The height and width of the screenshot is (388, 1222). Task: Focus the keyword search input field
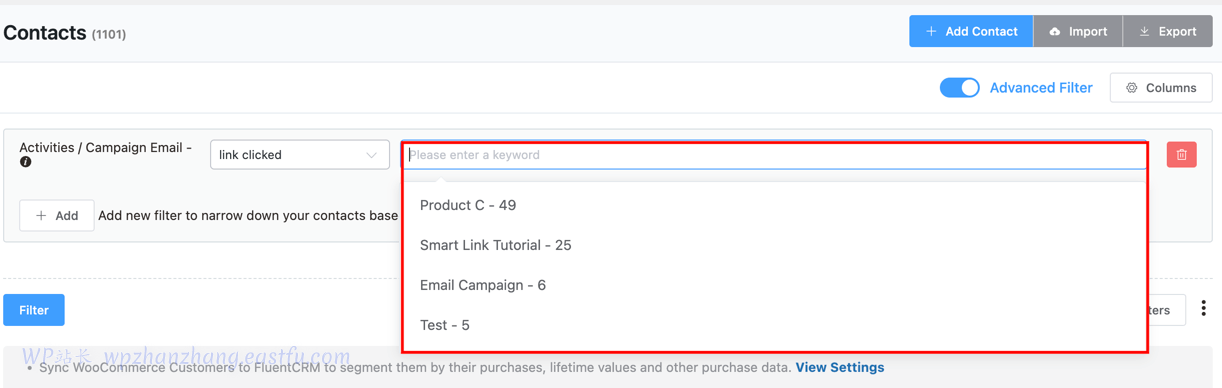774,155
